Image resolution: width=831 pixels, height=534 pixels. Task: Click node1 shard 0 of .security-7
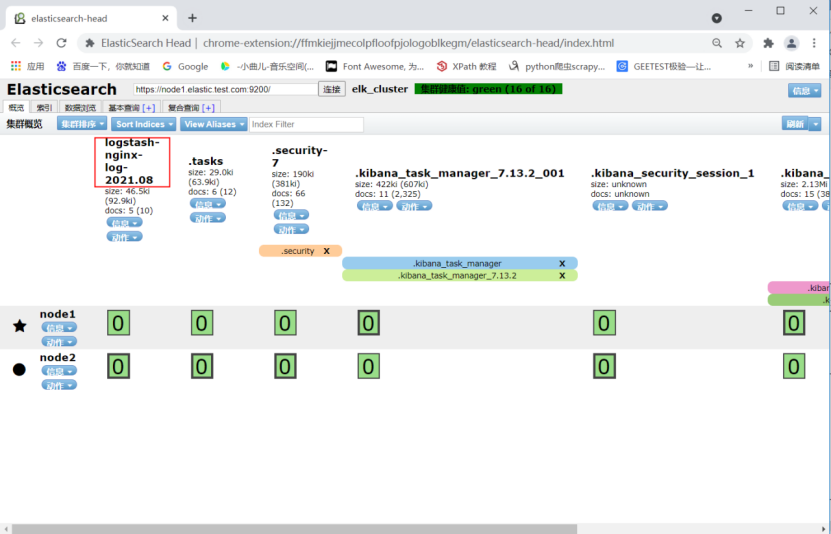point(285,323)
